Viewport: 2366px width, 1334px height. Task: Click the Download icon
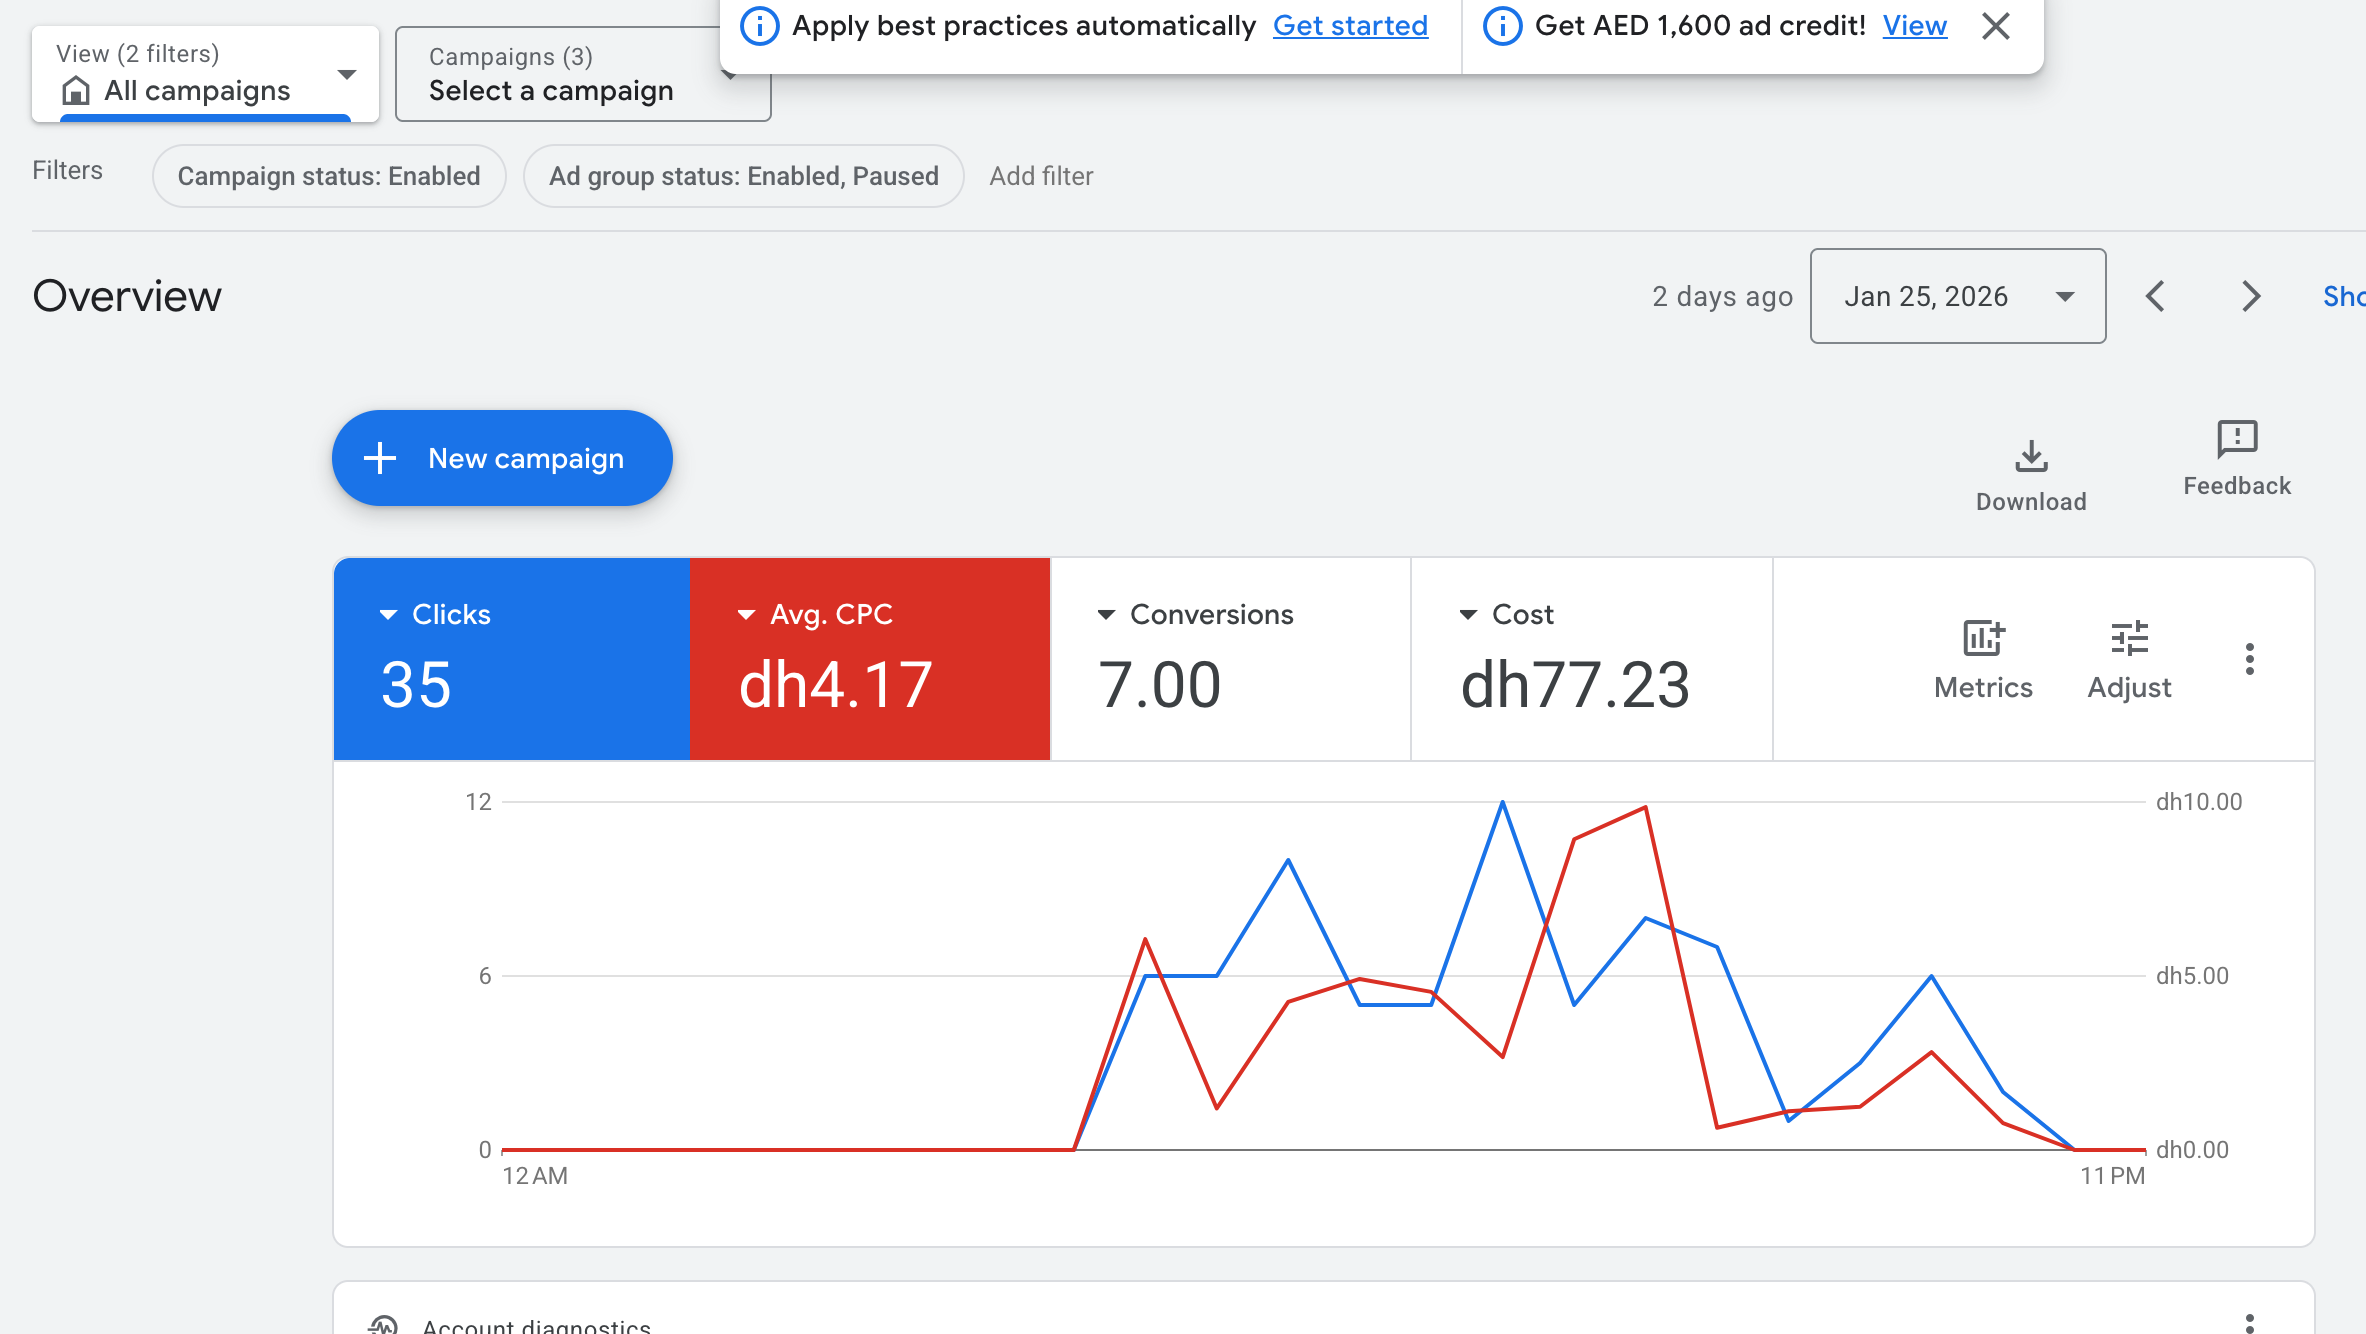tap(2030, 458)
